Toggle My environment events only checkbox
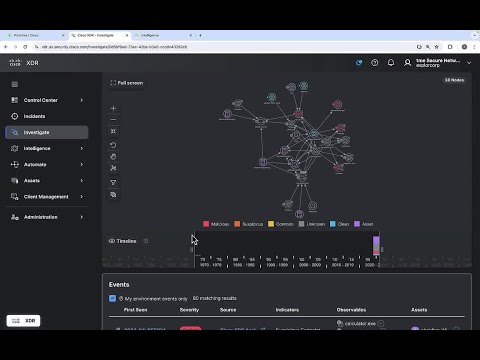 pos(112,298)
